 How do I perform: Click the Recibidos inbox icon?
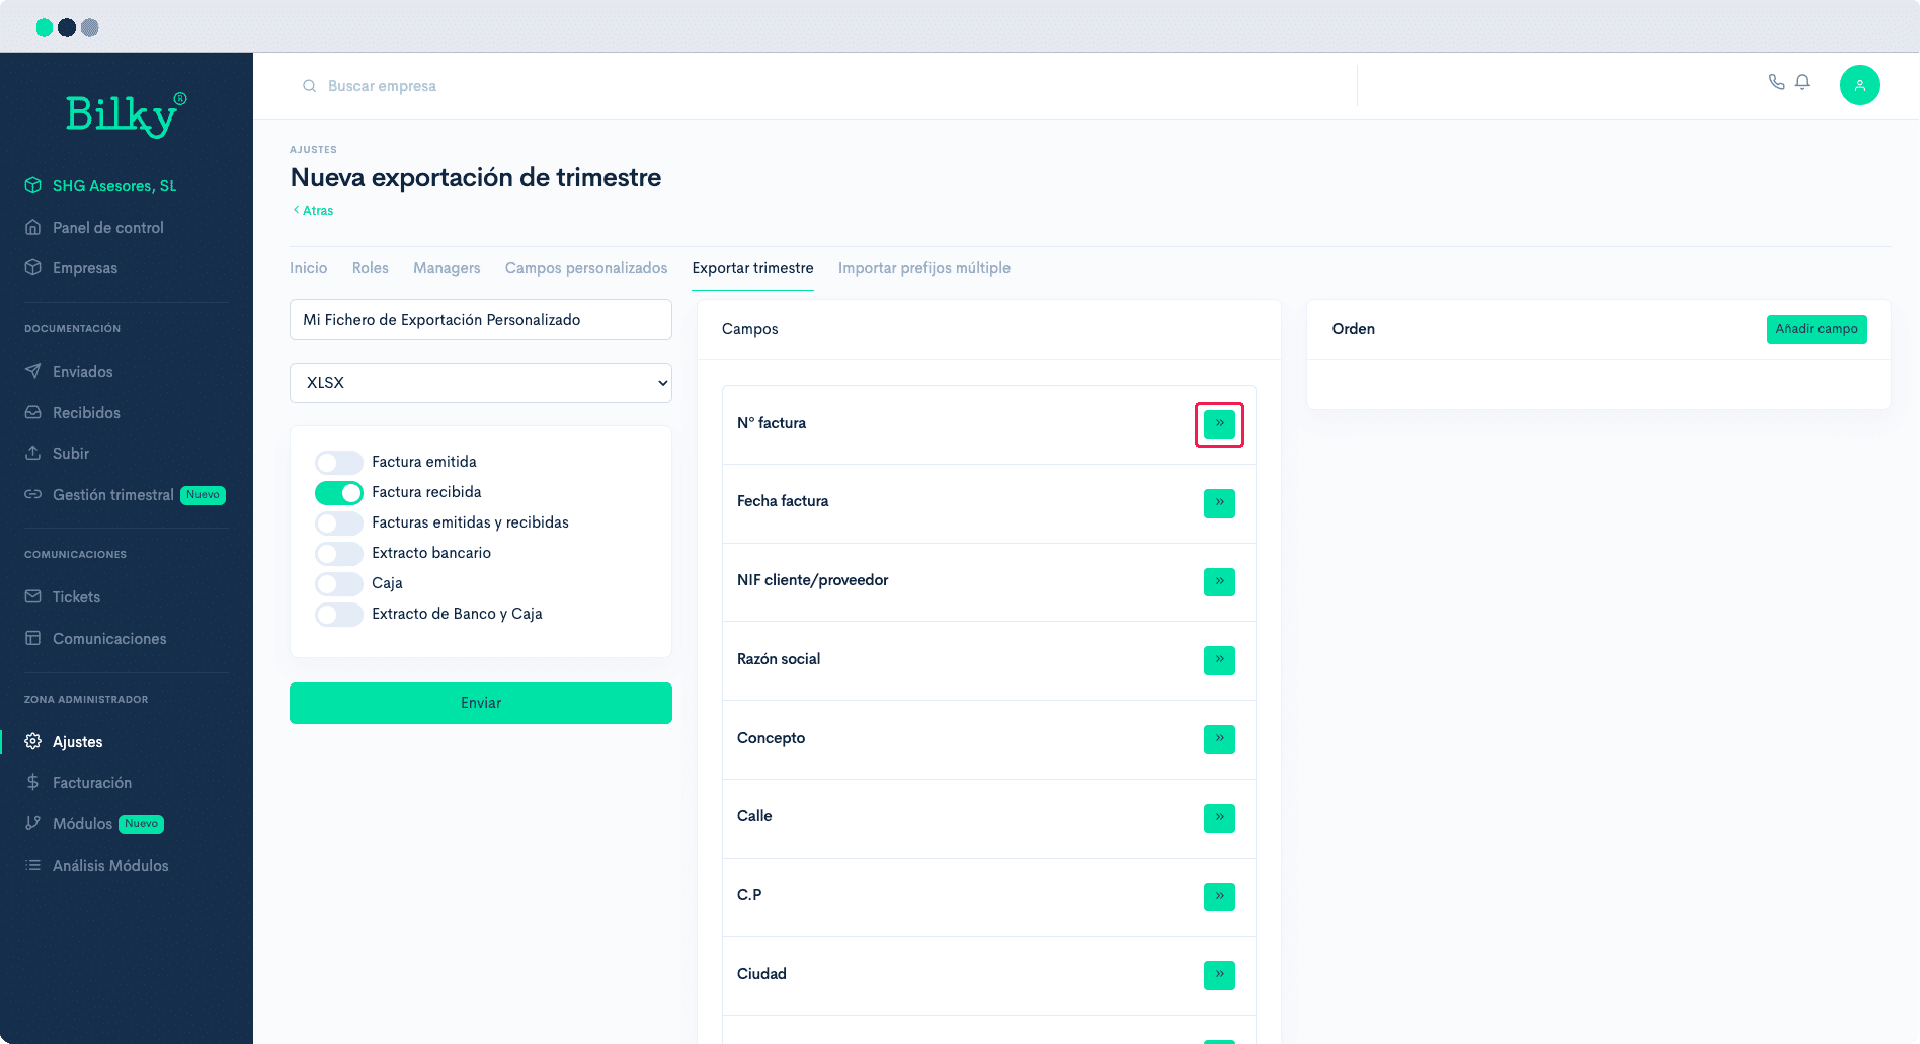(x=33, y=412)
